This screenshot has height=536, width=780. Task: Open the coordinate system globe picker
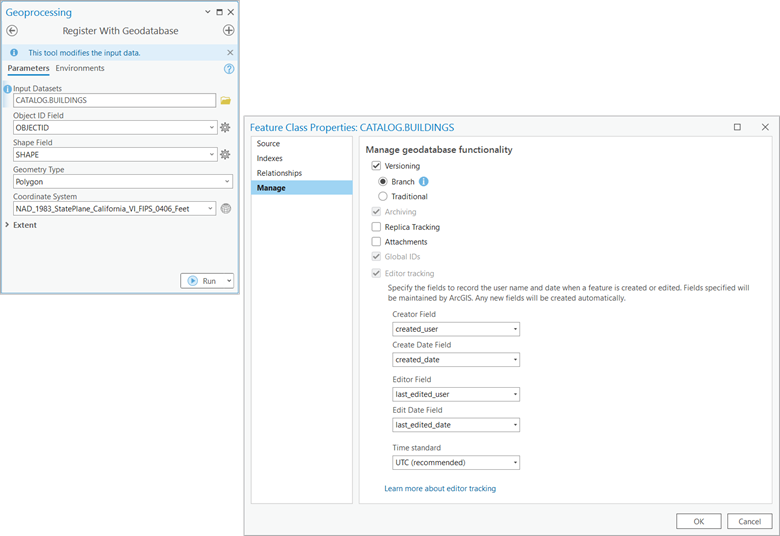[x=226, y=209]
